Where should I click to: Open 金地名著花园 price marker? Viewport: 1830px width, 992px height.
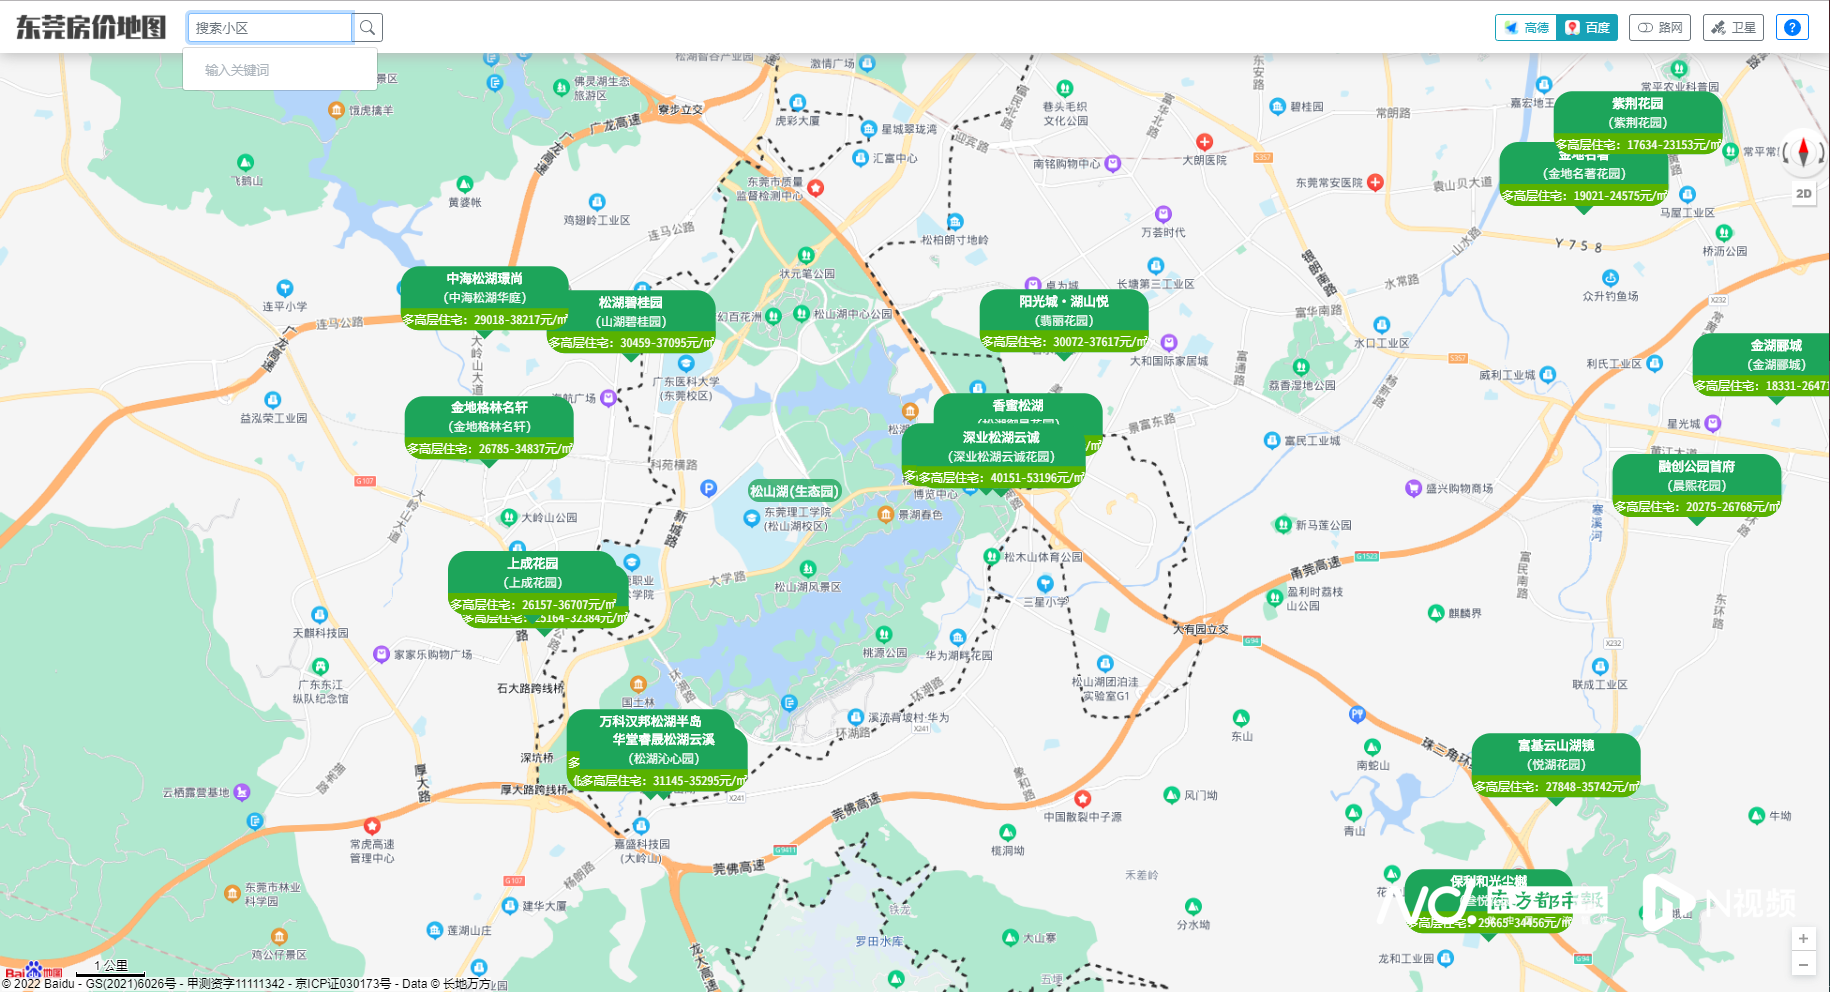tap(1583, 180)
